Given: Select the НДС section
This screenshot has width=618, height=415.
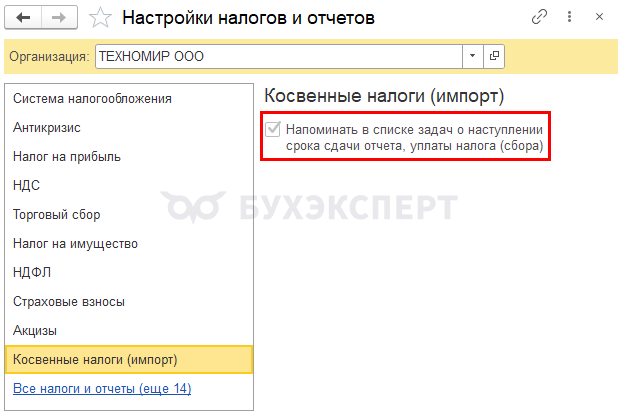Looking at the screenshot, I should point(26,186).
